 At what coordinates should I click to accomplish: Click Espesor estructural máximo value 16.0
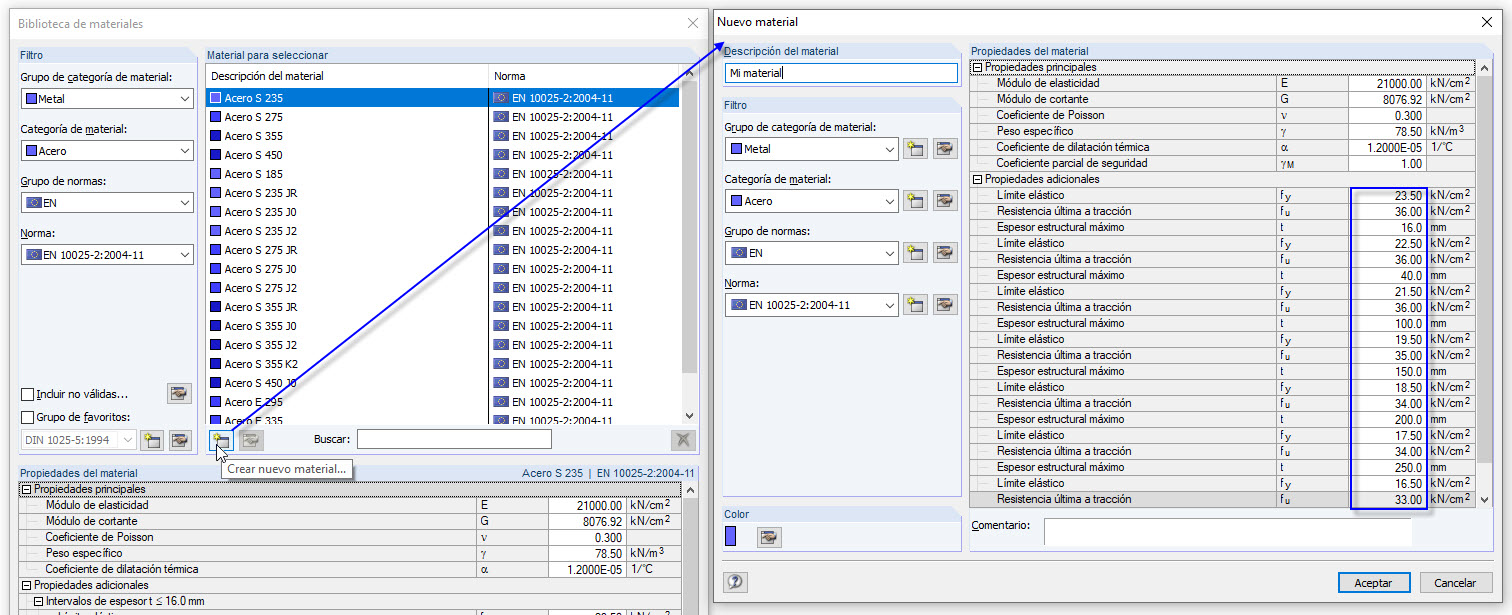click(x=1387, y=228)
